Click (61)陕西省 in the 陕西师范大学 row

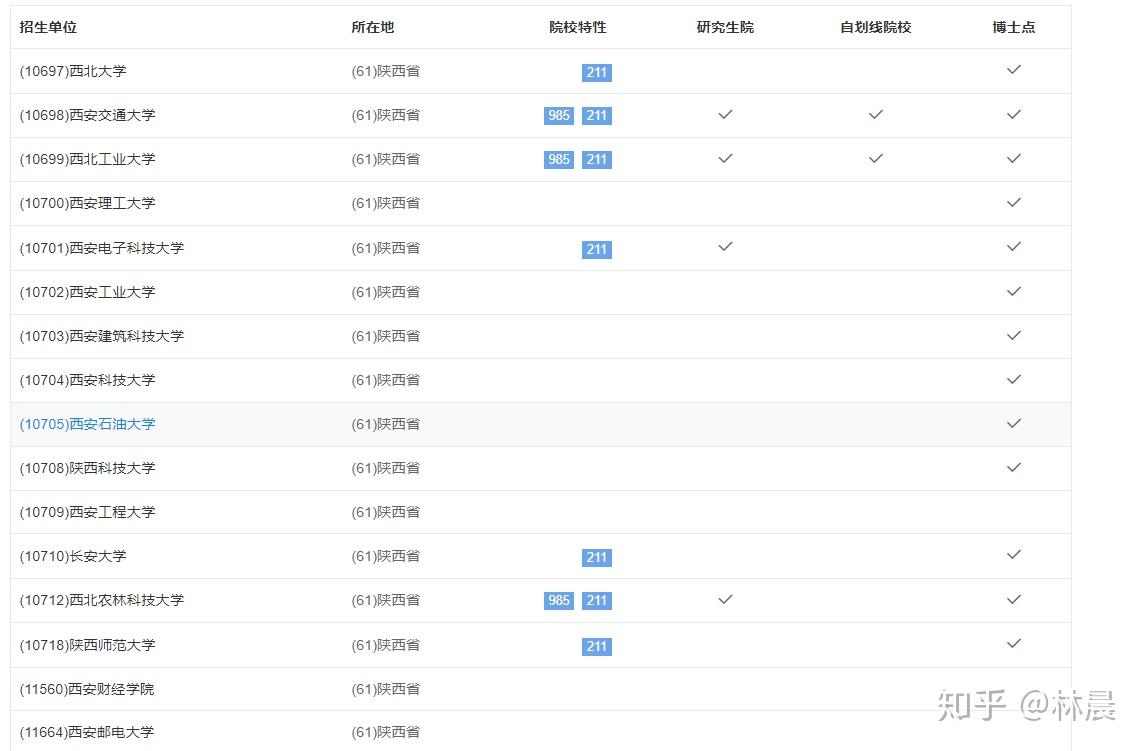[x=386, y=646]
